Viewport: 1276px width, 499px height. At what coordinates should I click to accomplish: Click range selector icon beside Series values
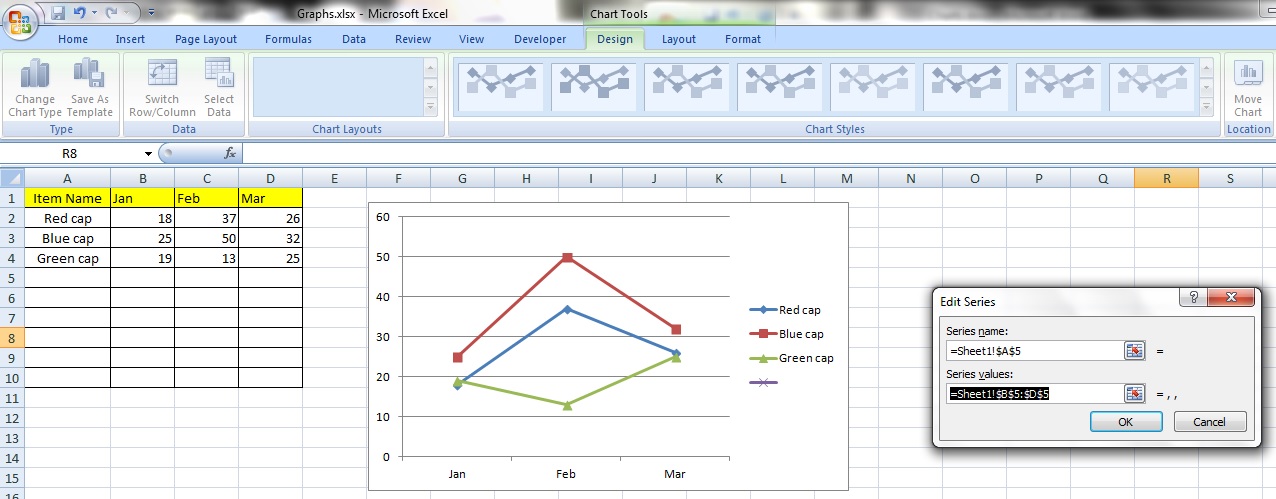[x=1134, y=394]
